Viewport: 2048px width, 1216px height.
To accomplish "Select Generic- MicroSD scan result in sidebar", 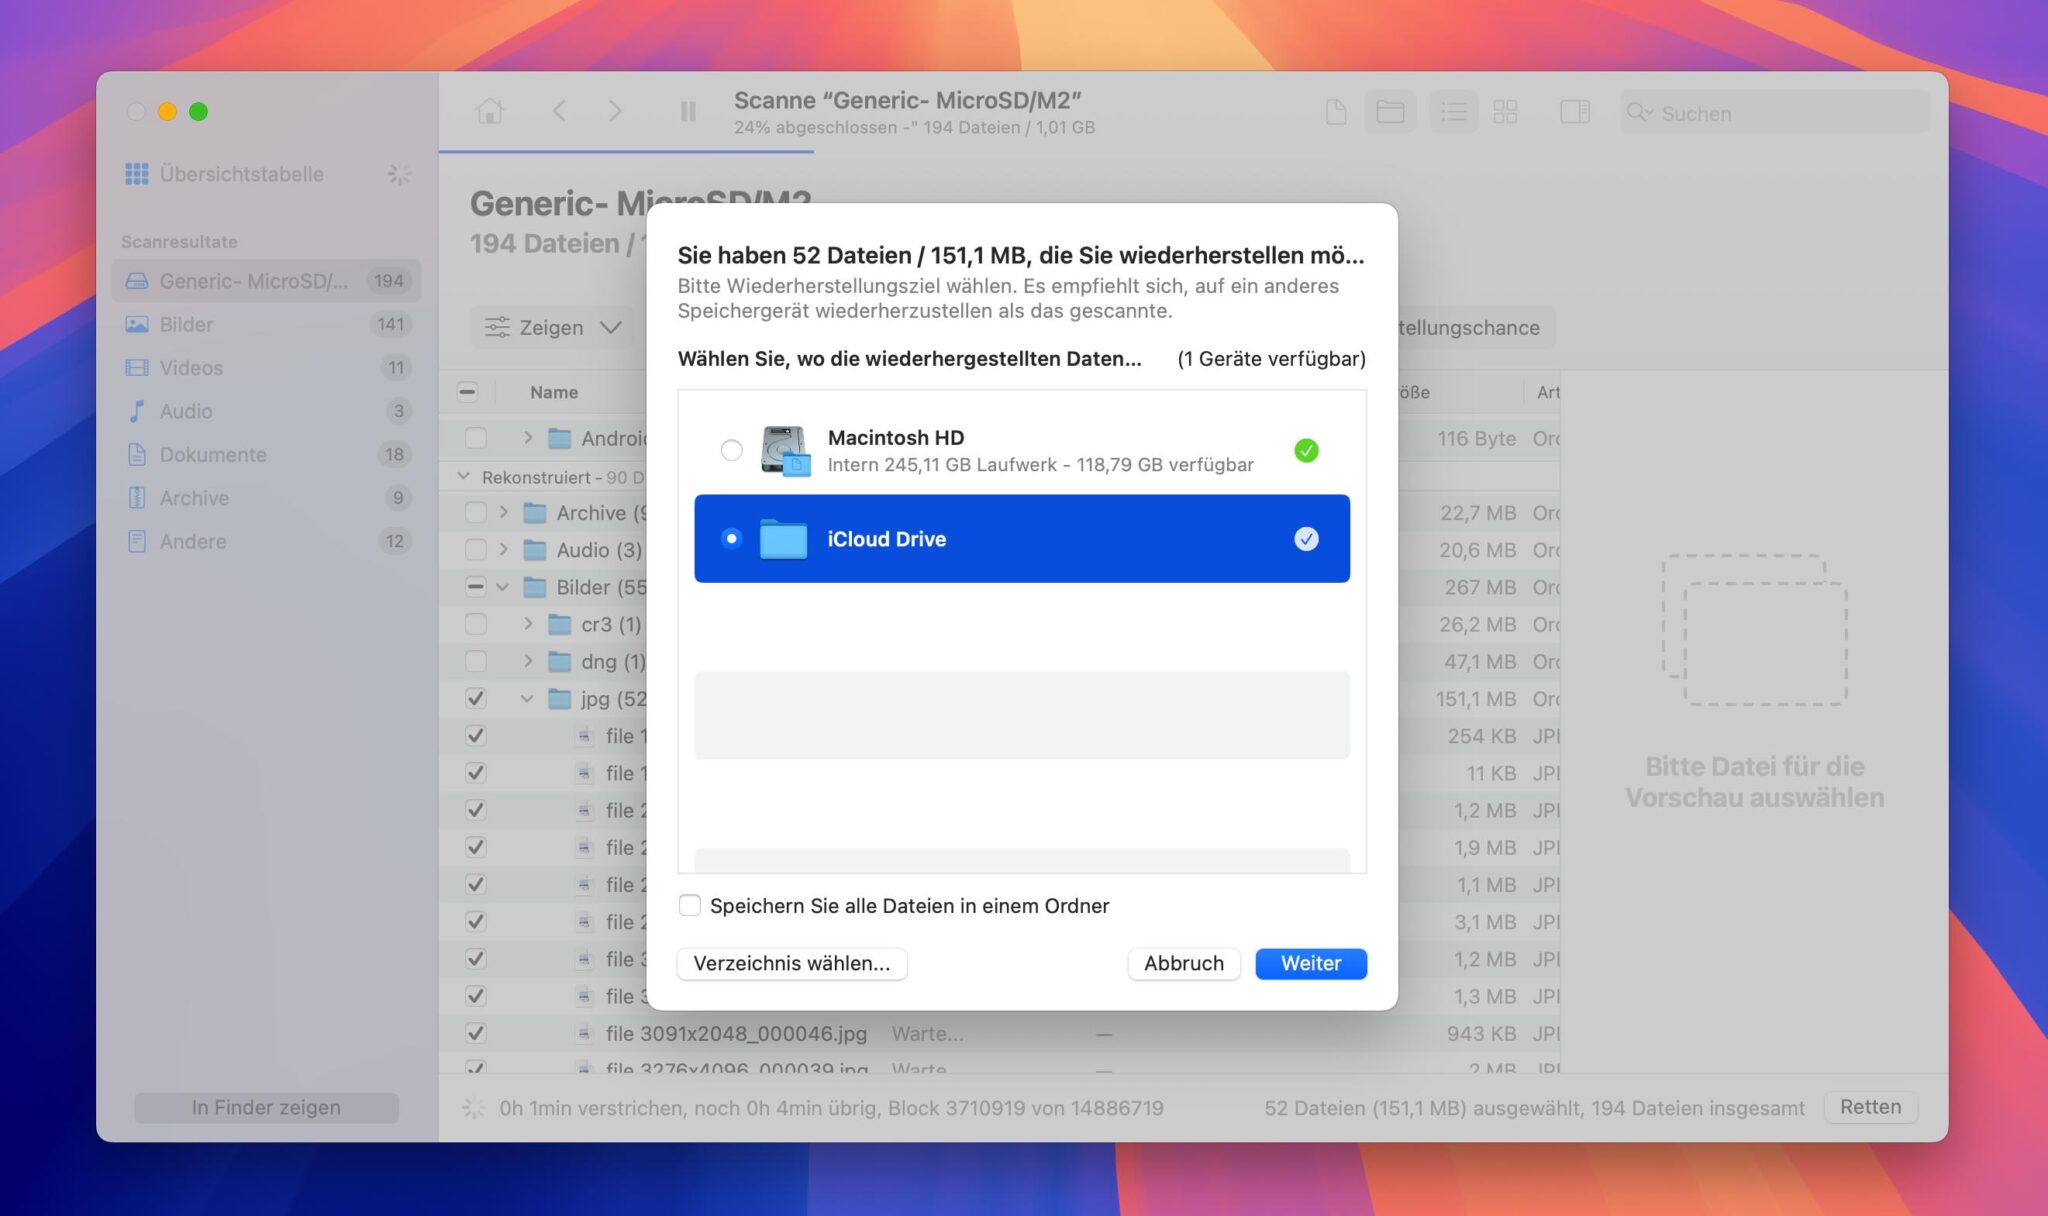I will (x=266, y=281).
